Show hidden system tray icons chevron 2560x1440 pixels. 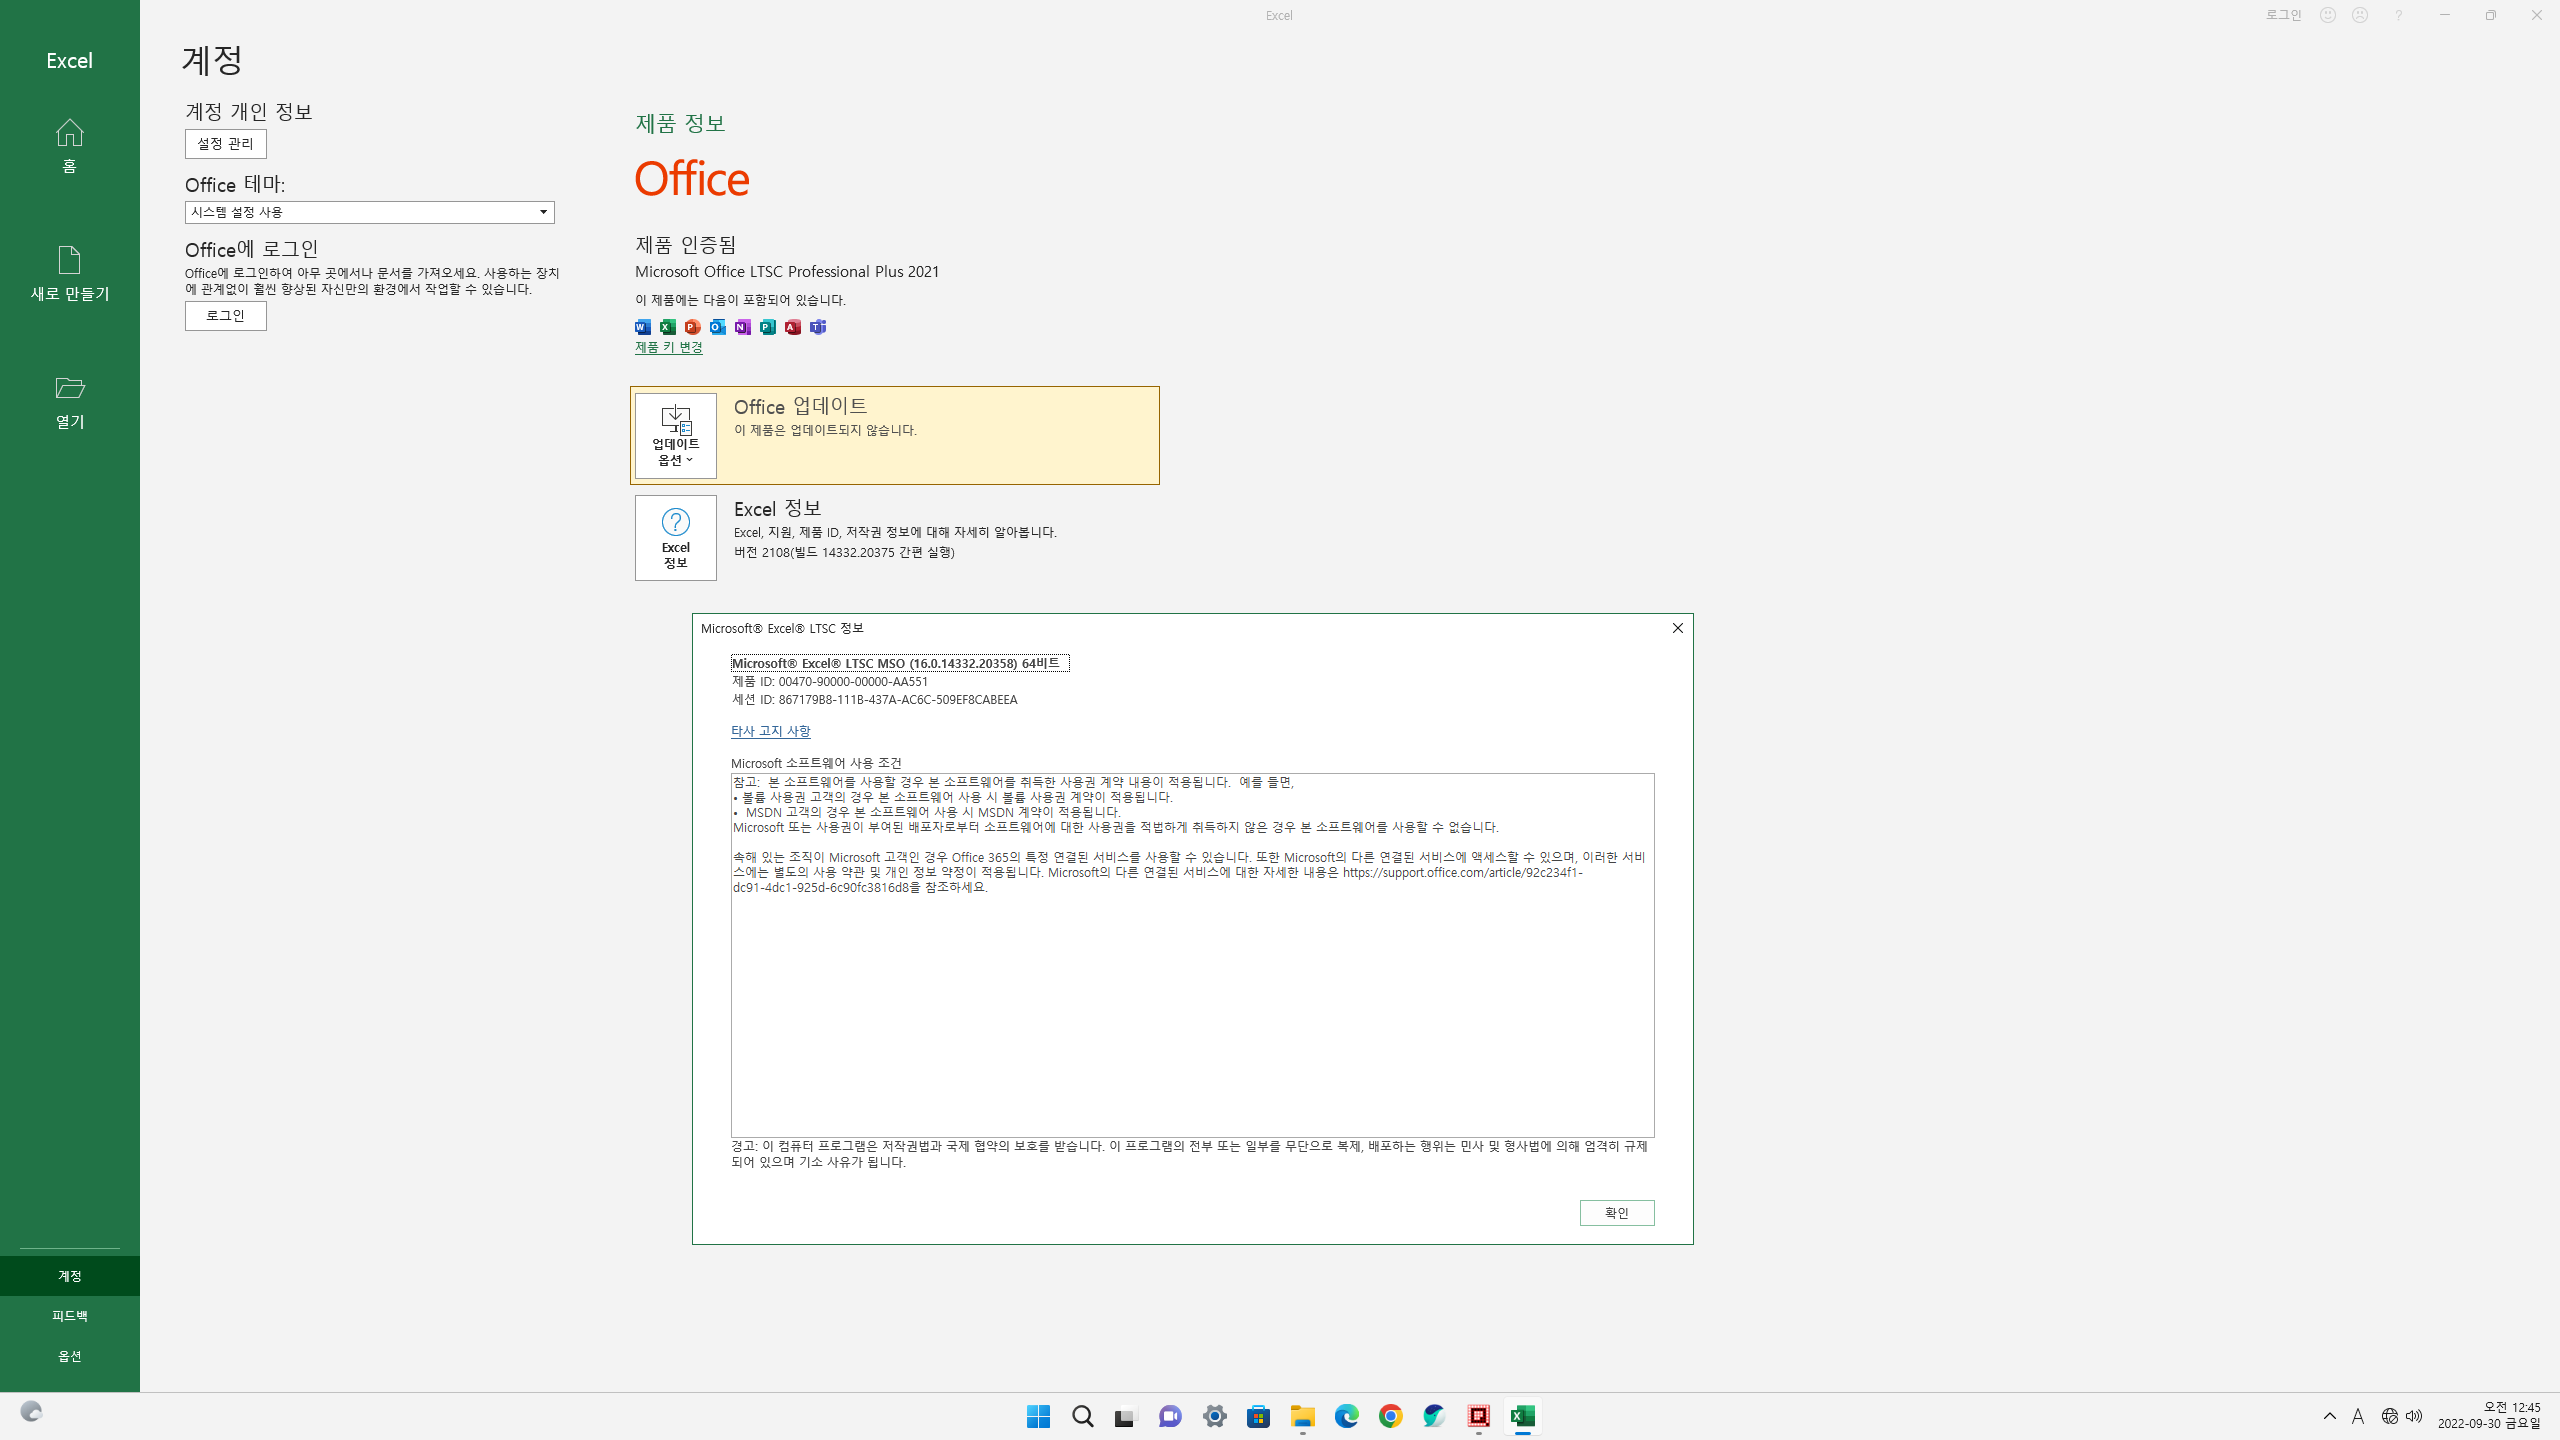pyautogui.click(x=2329, y=1416)
